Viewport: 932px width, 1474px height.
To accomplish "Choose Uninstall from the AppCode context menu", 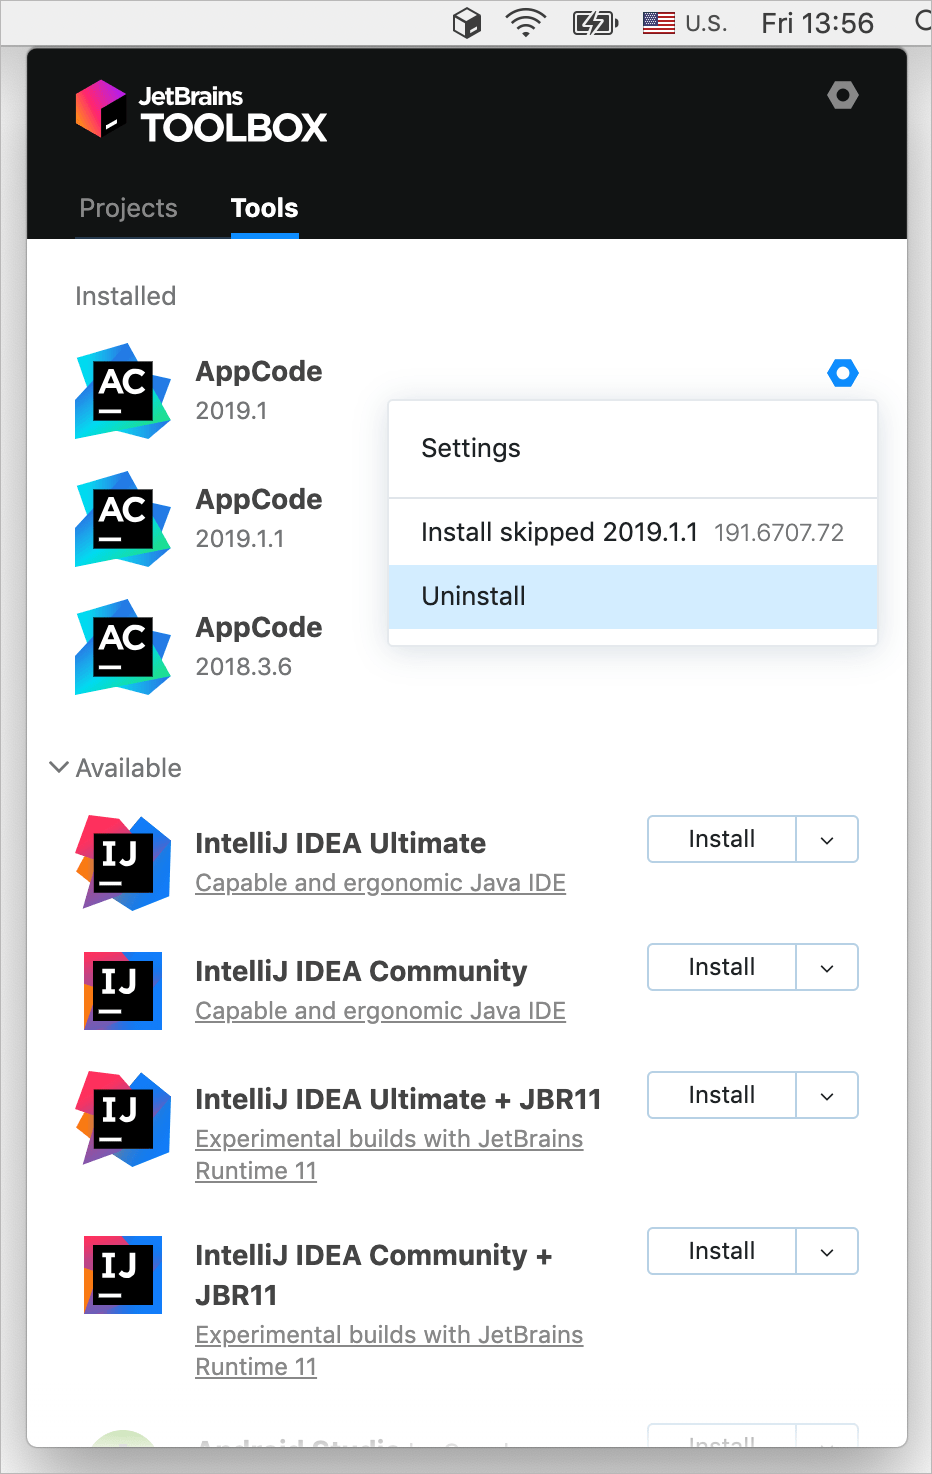I will click(473, 596).
